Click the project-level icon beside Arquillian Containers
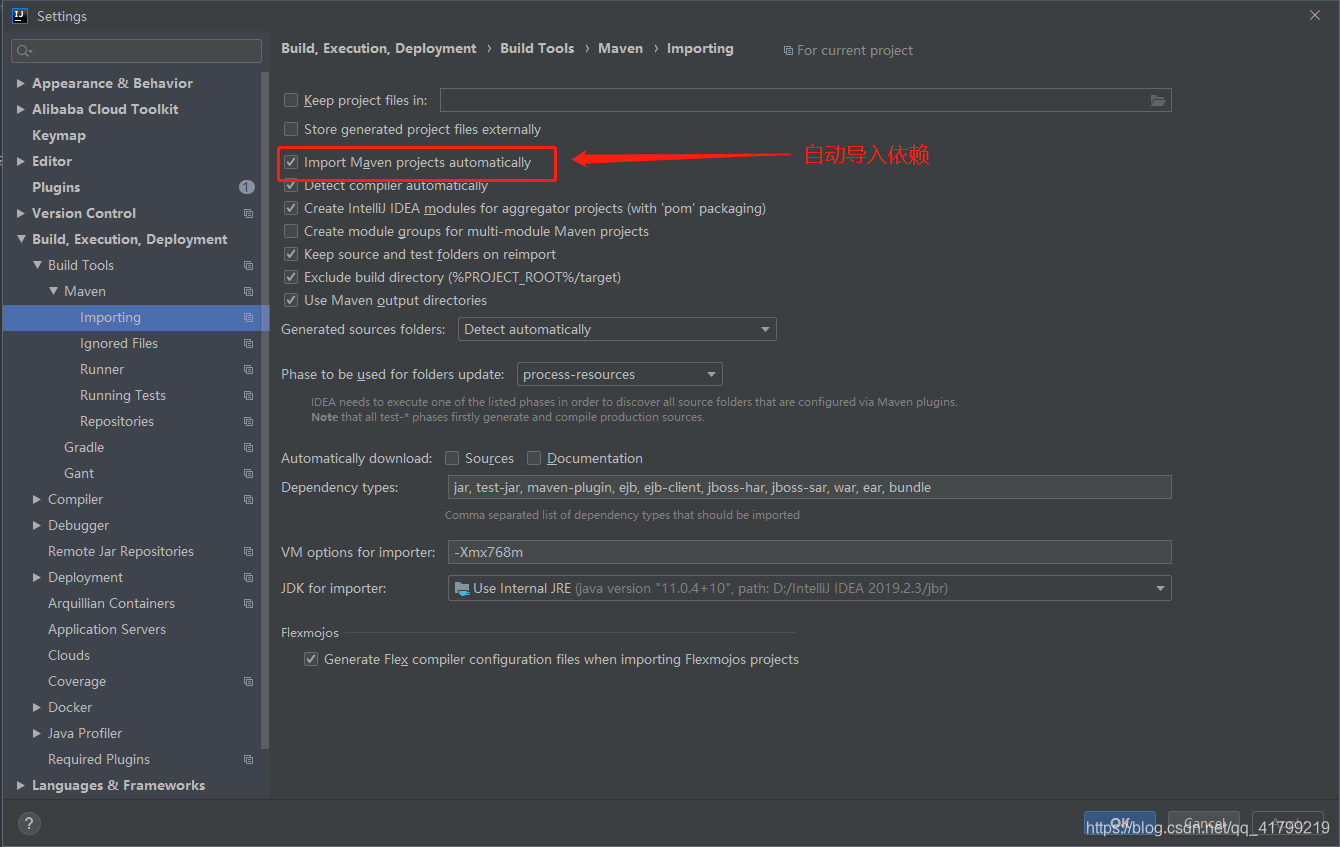1340x847 pixels. 248,603
